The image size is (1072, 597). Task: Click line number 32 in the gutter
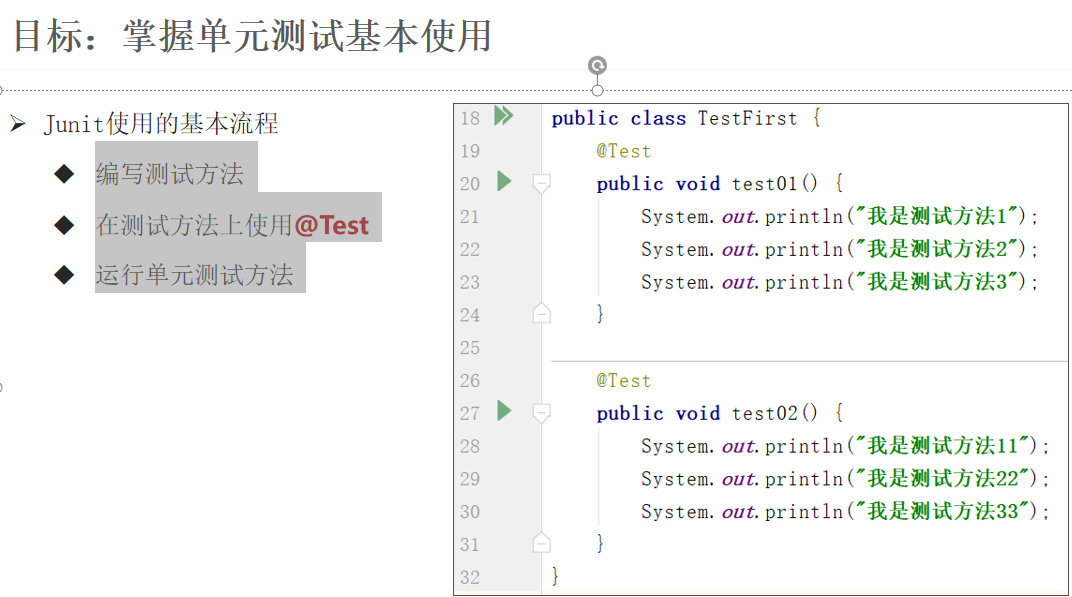[470, 578]
